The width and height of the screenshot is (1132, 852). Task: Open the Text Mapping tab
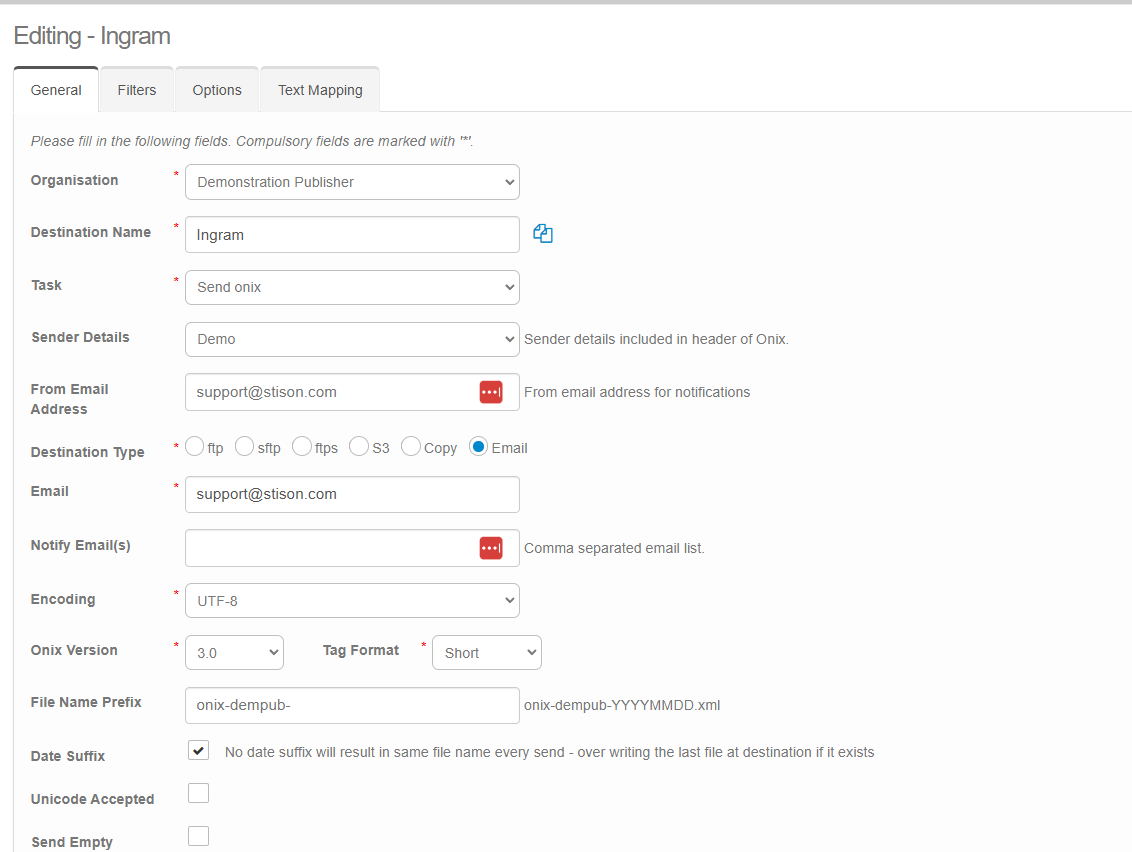[320, 90]
